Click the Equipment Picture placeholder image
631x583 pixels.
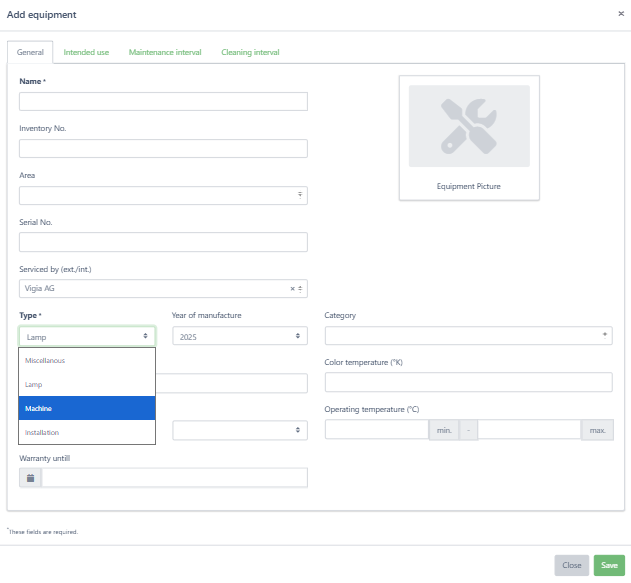469,126
